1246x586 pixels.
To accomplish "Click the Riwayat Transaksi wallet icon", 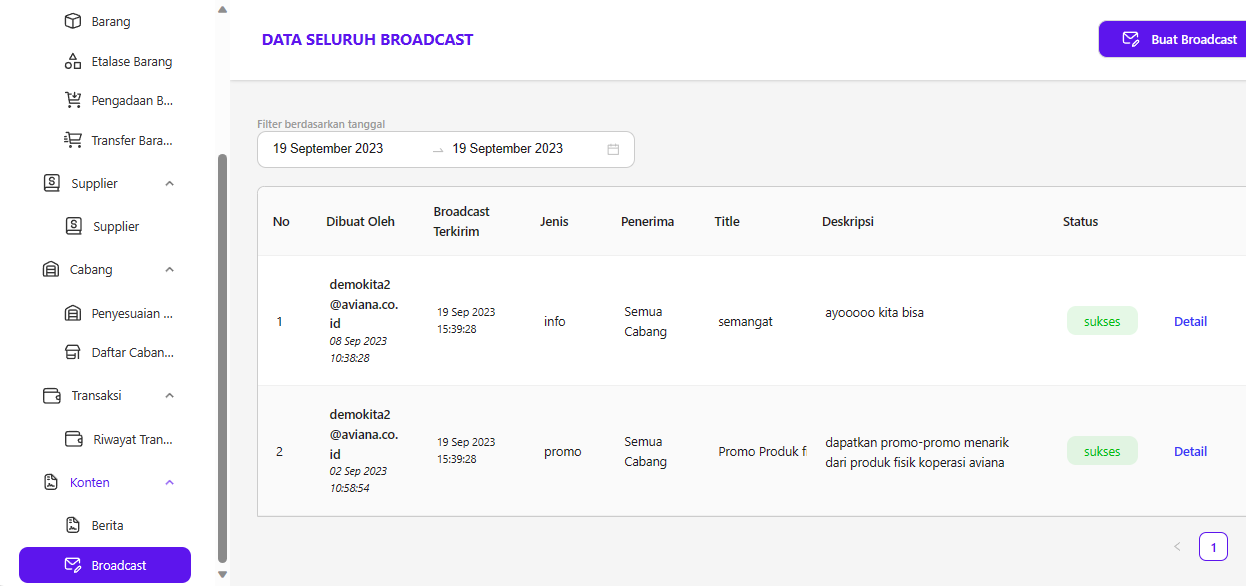I will (73, 439).
